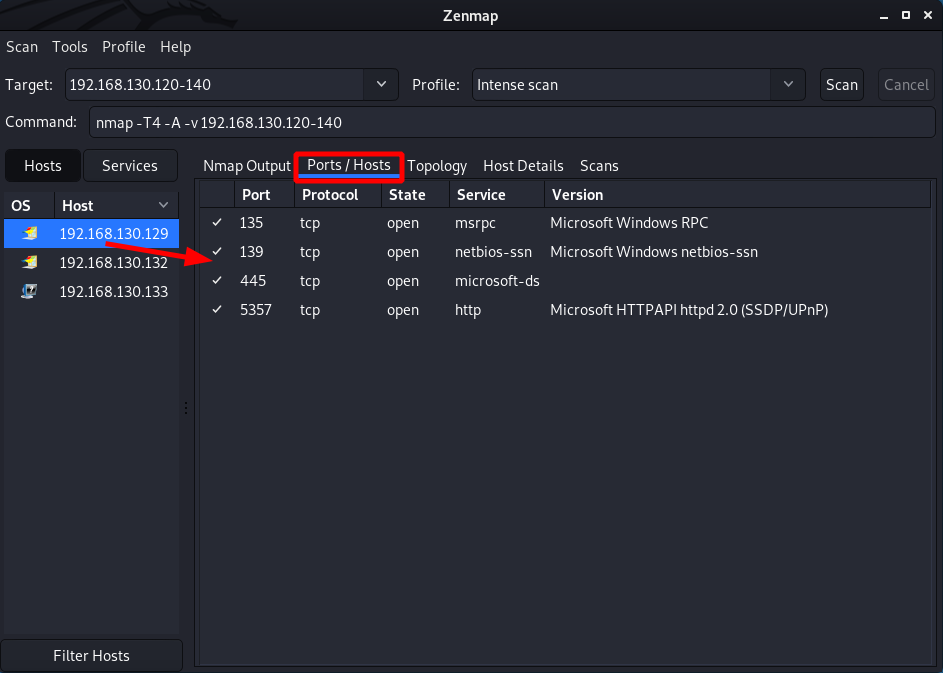Open the Tools menu
Image resolution: width=943 pixels, height=673 pixels.
(70, 47)
